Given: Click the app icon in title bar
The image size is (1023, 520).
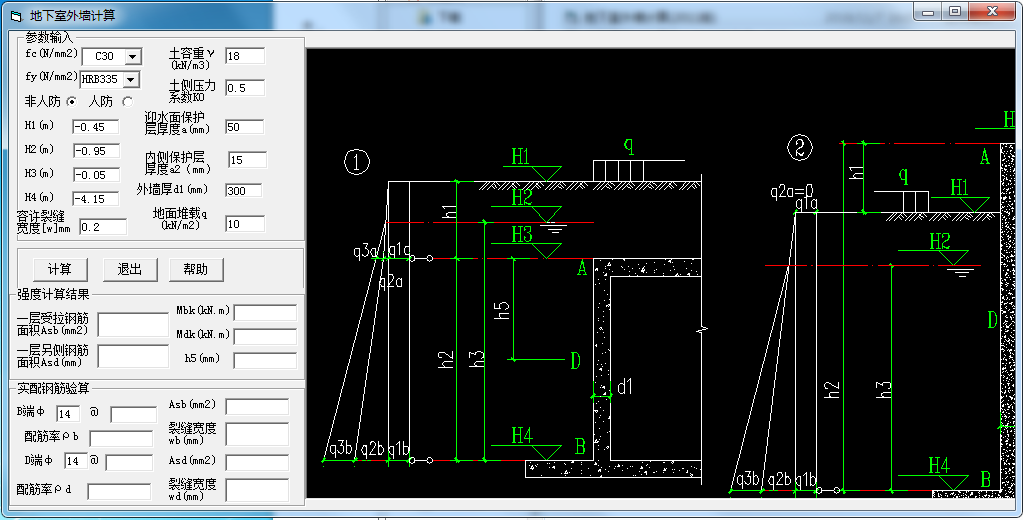Looking at the screenshot, I should 16,16.
